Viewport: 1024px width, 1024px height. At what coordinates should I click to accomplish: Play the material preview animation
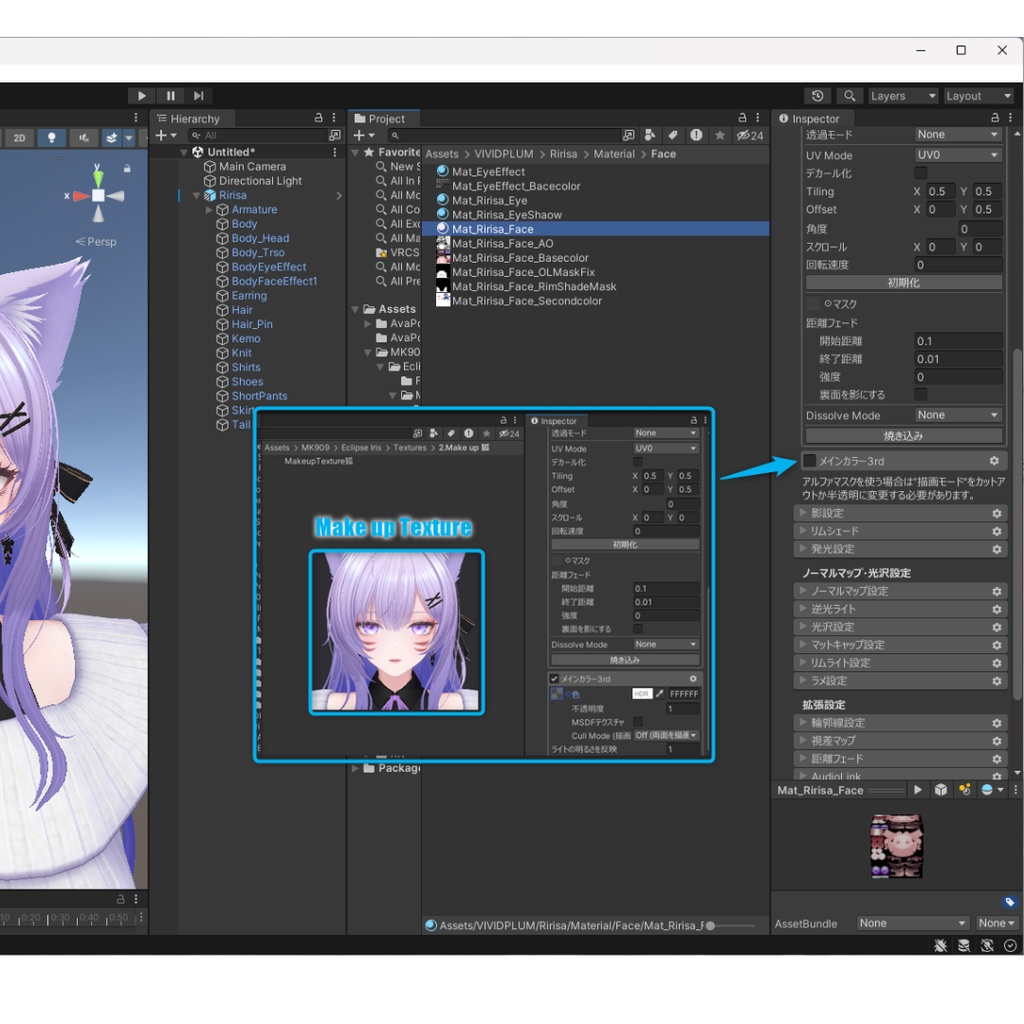[917, 790]
